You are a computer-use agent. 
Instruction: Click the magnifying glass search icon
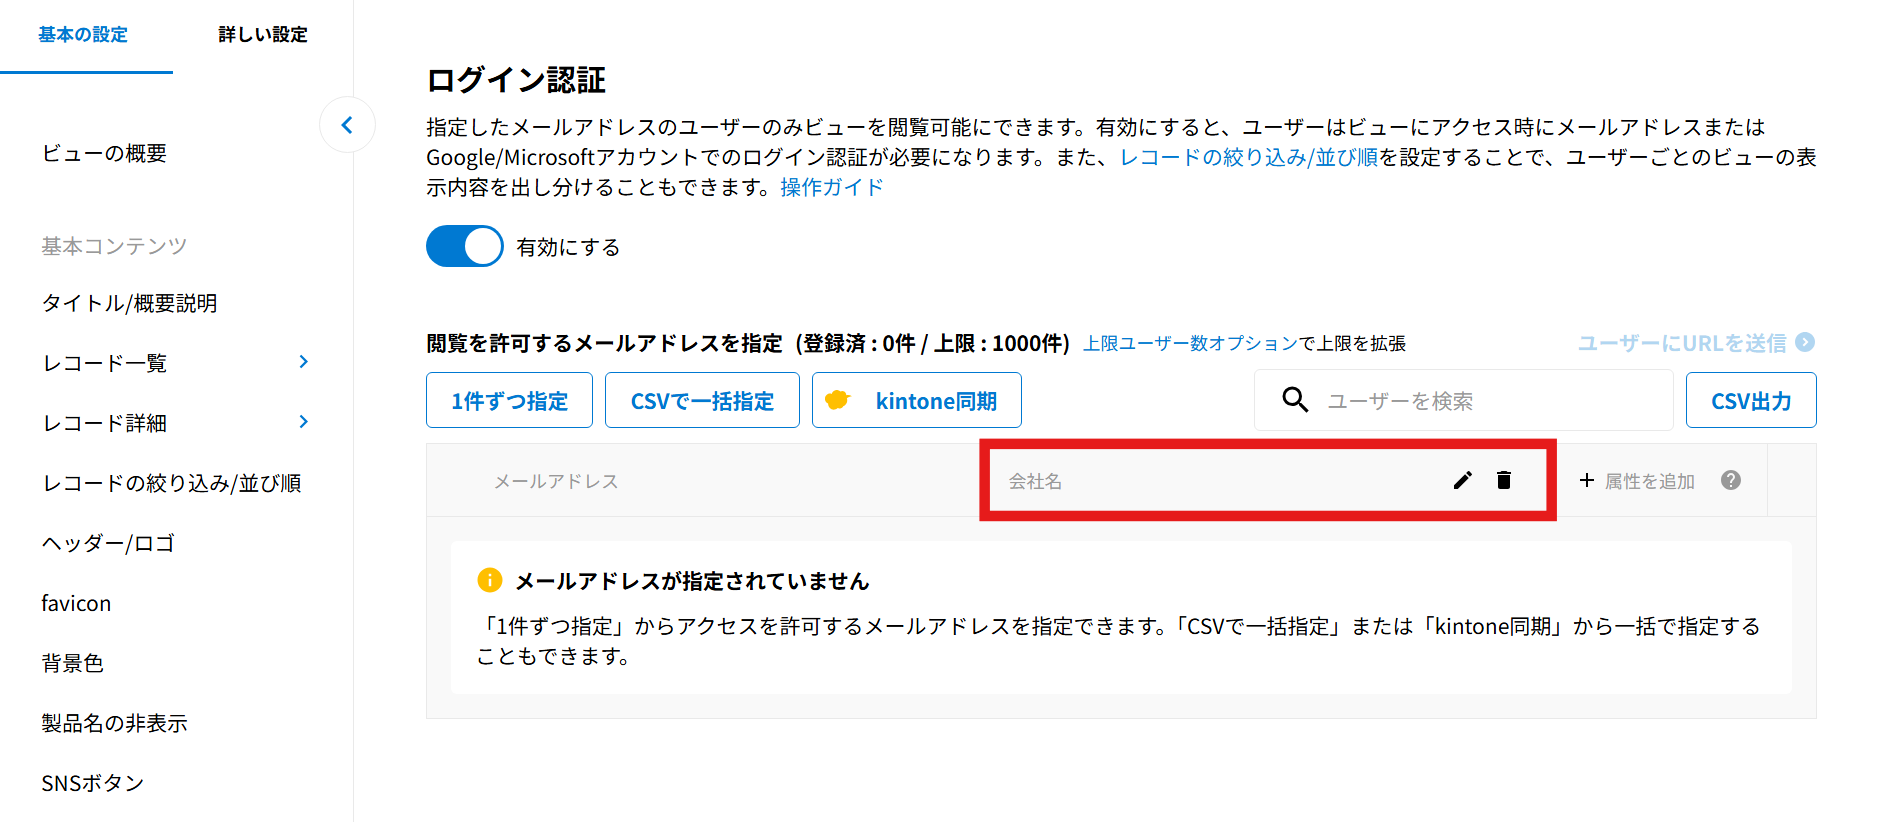(1295, 400)
